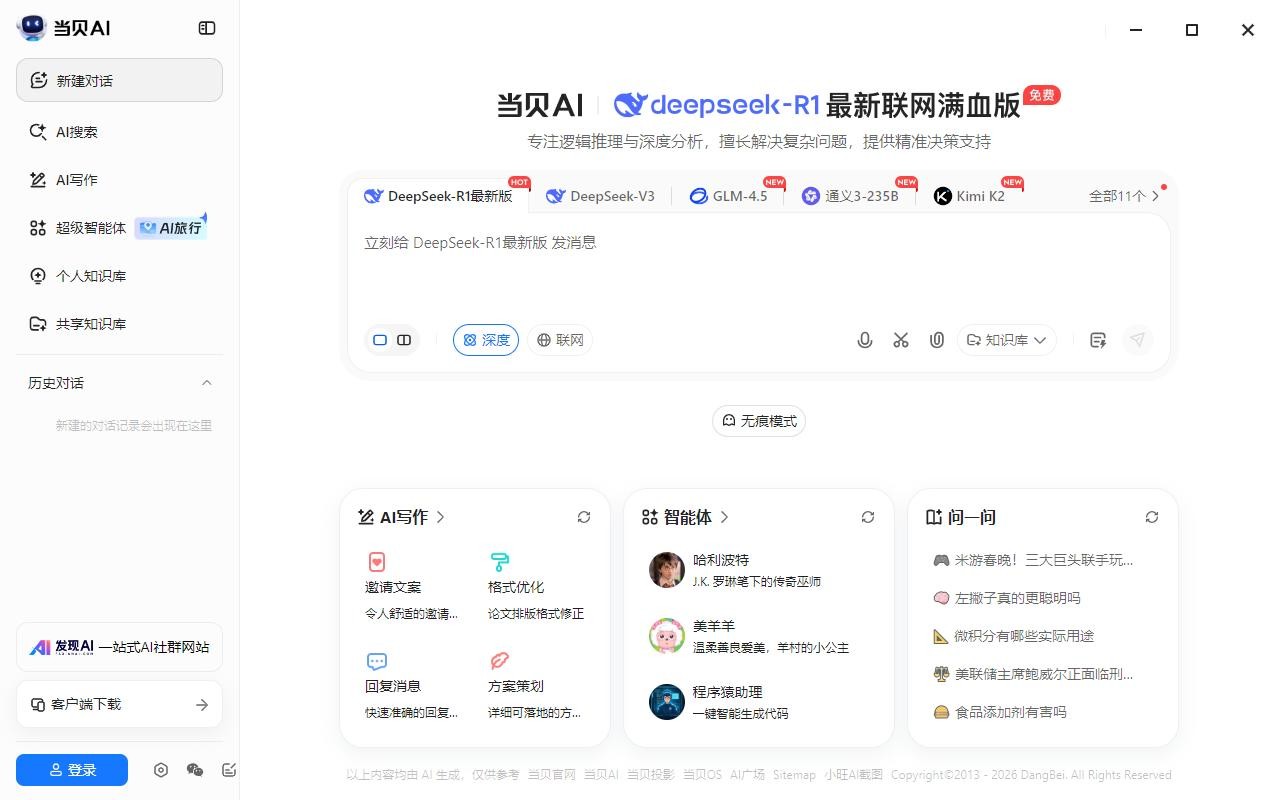
Task: Refresh the 问一问 question list
Action: (x=1152, y=517)
